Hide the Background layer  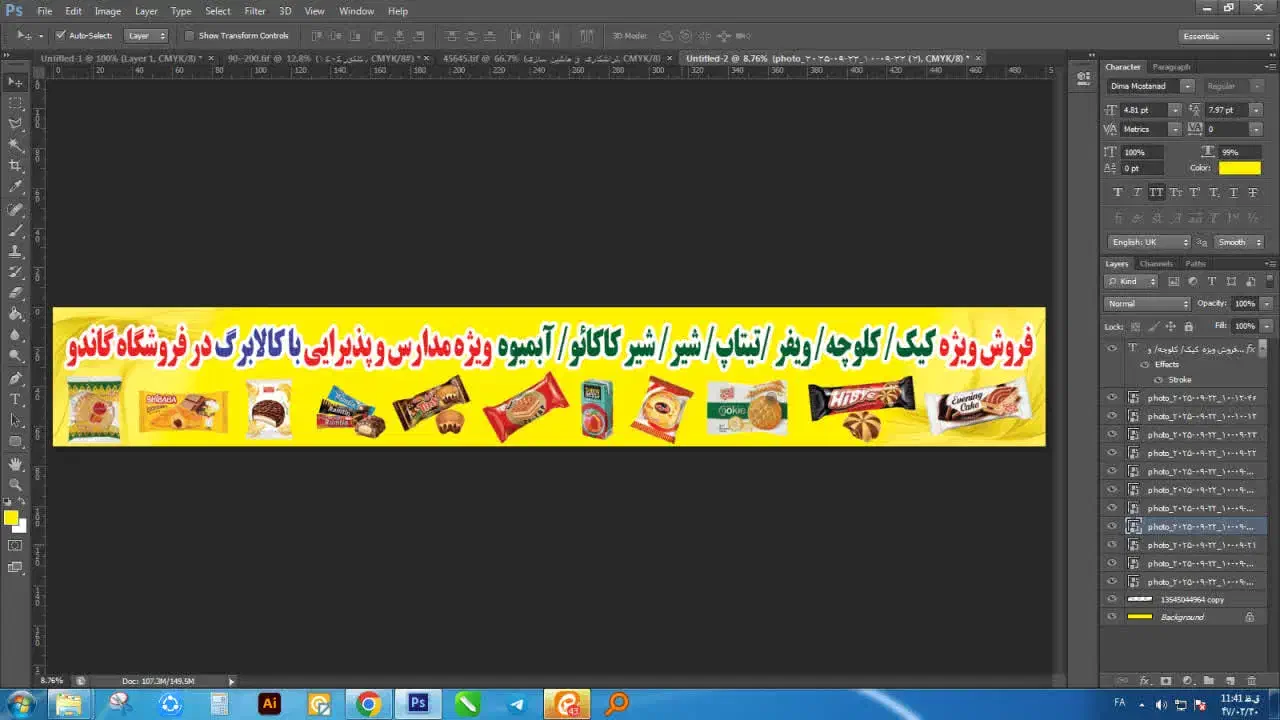[x=1111, y=617]
